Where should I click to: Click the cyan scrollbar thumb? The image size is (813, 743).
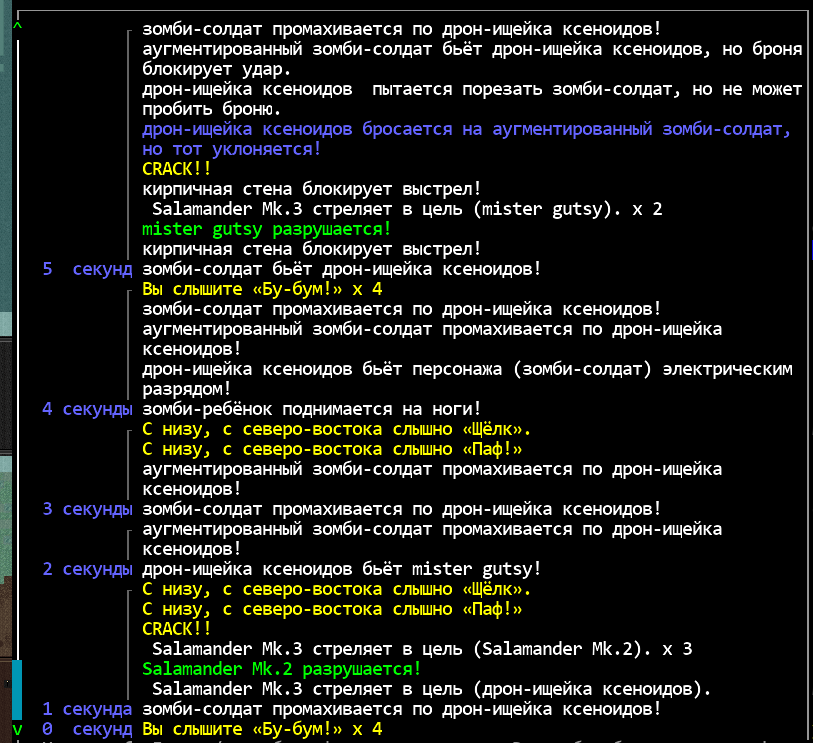pos(17,690)
